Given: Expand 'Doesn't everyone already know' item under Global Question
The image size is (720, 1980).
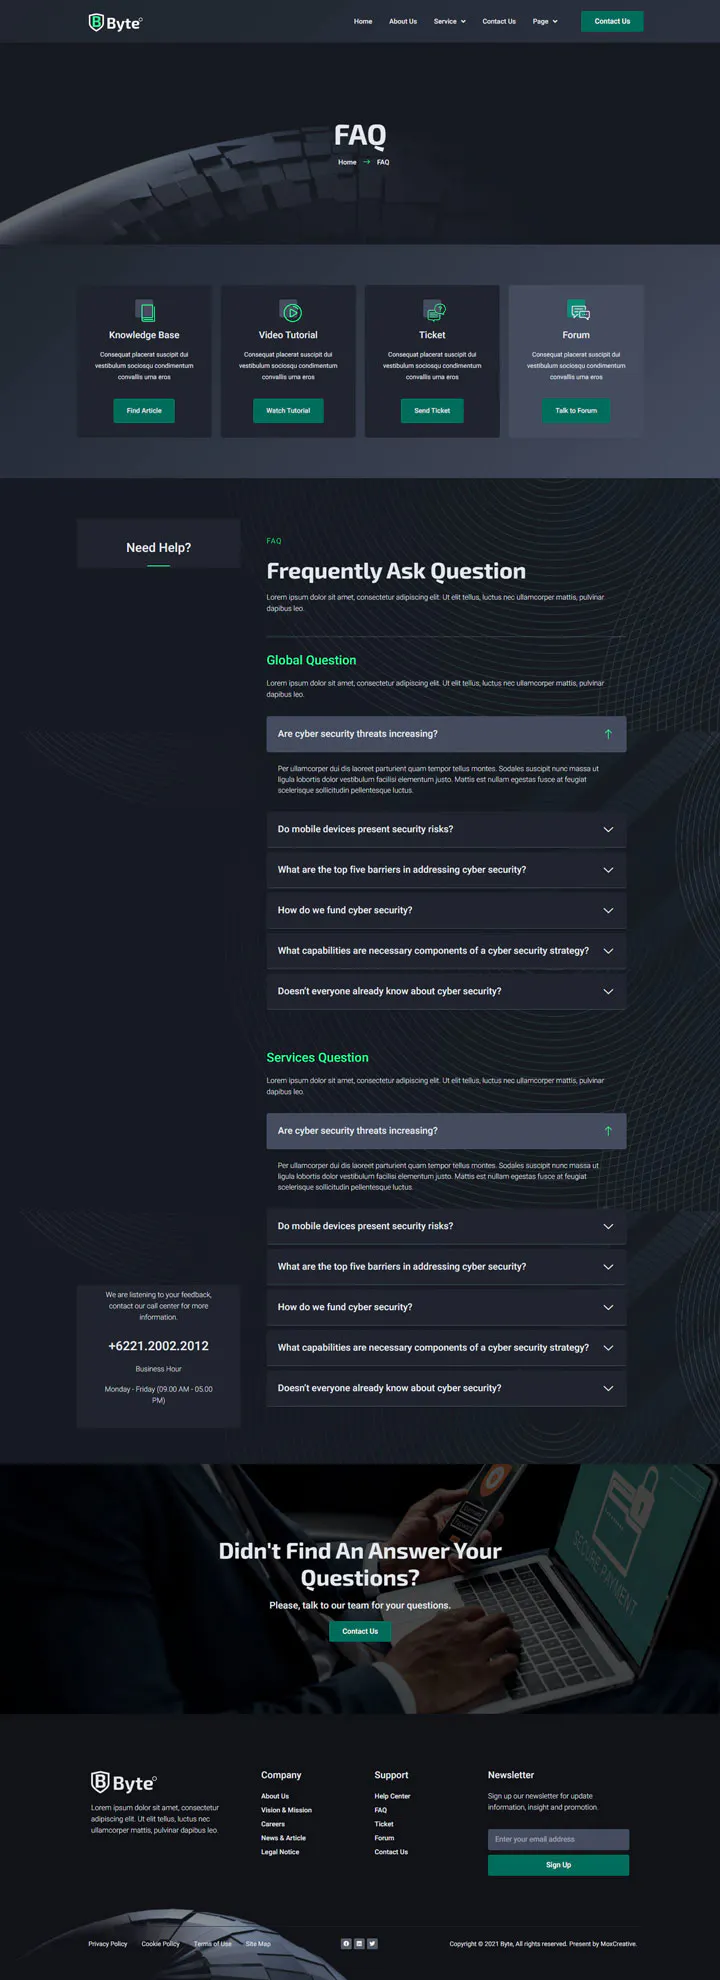Looking at the screenshot, I should point(446,991).
